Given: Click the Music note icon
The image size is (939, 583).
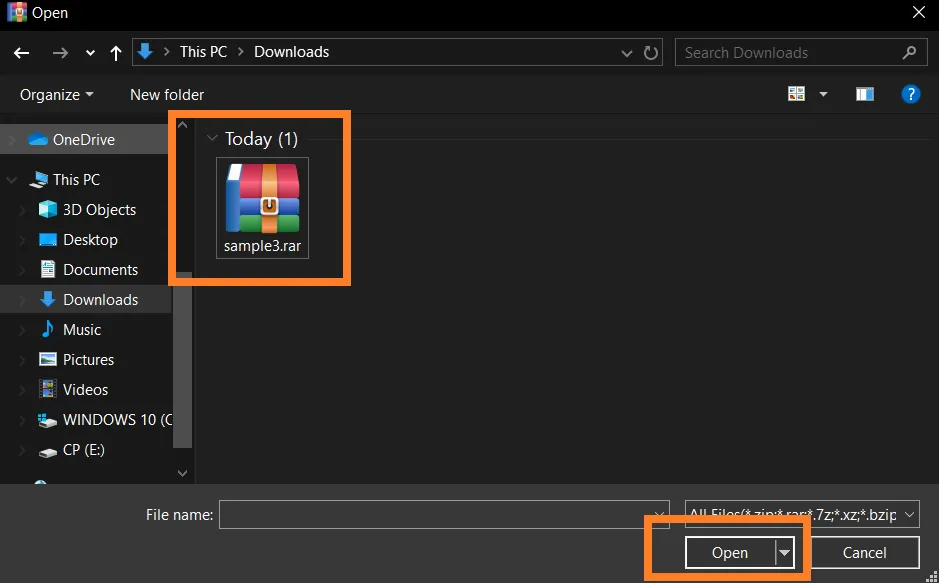Looking at the screenshot, I should click(48, 329).
